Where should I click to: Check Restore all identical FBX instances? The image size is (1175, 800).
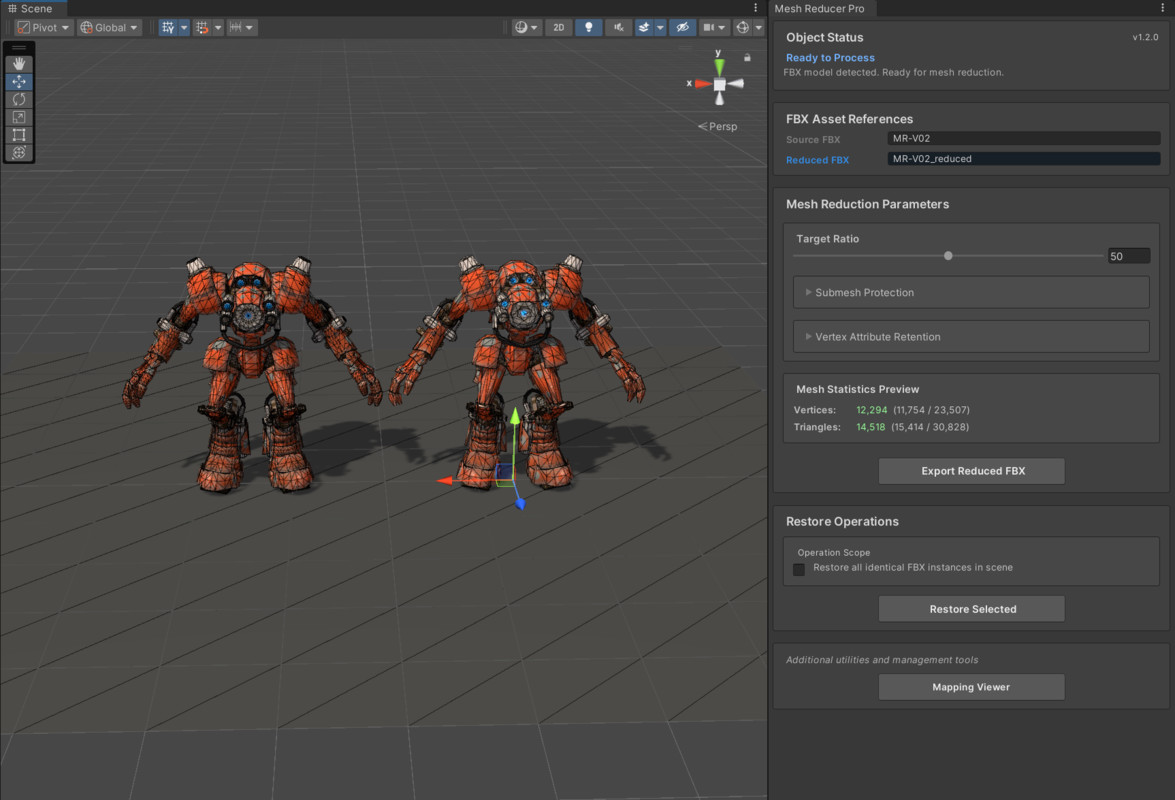pos(799,569)
